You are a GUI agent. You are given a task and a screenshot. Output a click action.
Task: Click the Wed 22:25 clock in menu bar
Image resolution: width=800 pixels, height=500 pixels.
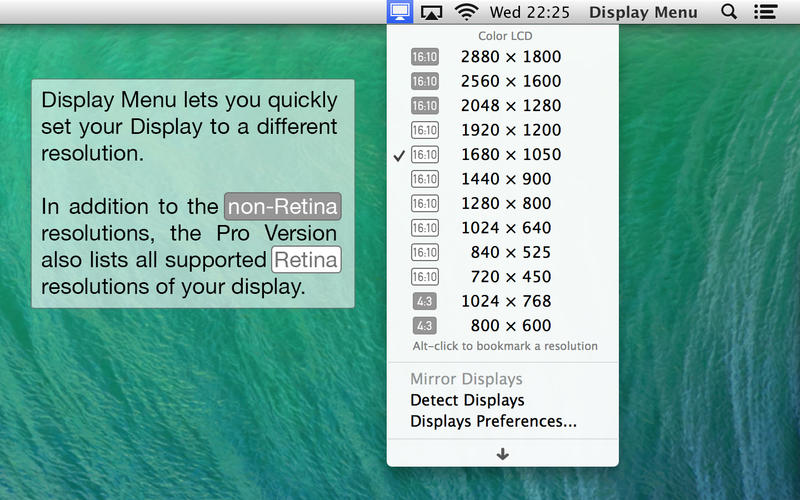[x=529, y=12]
